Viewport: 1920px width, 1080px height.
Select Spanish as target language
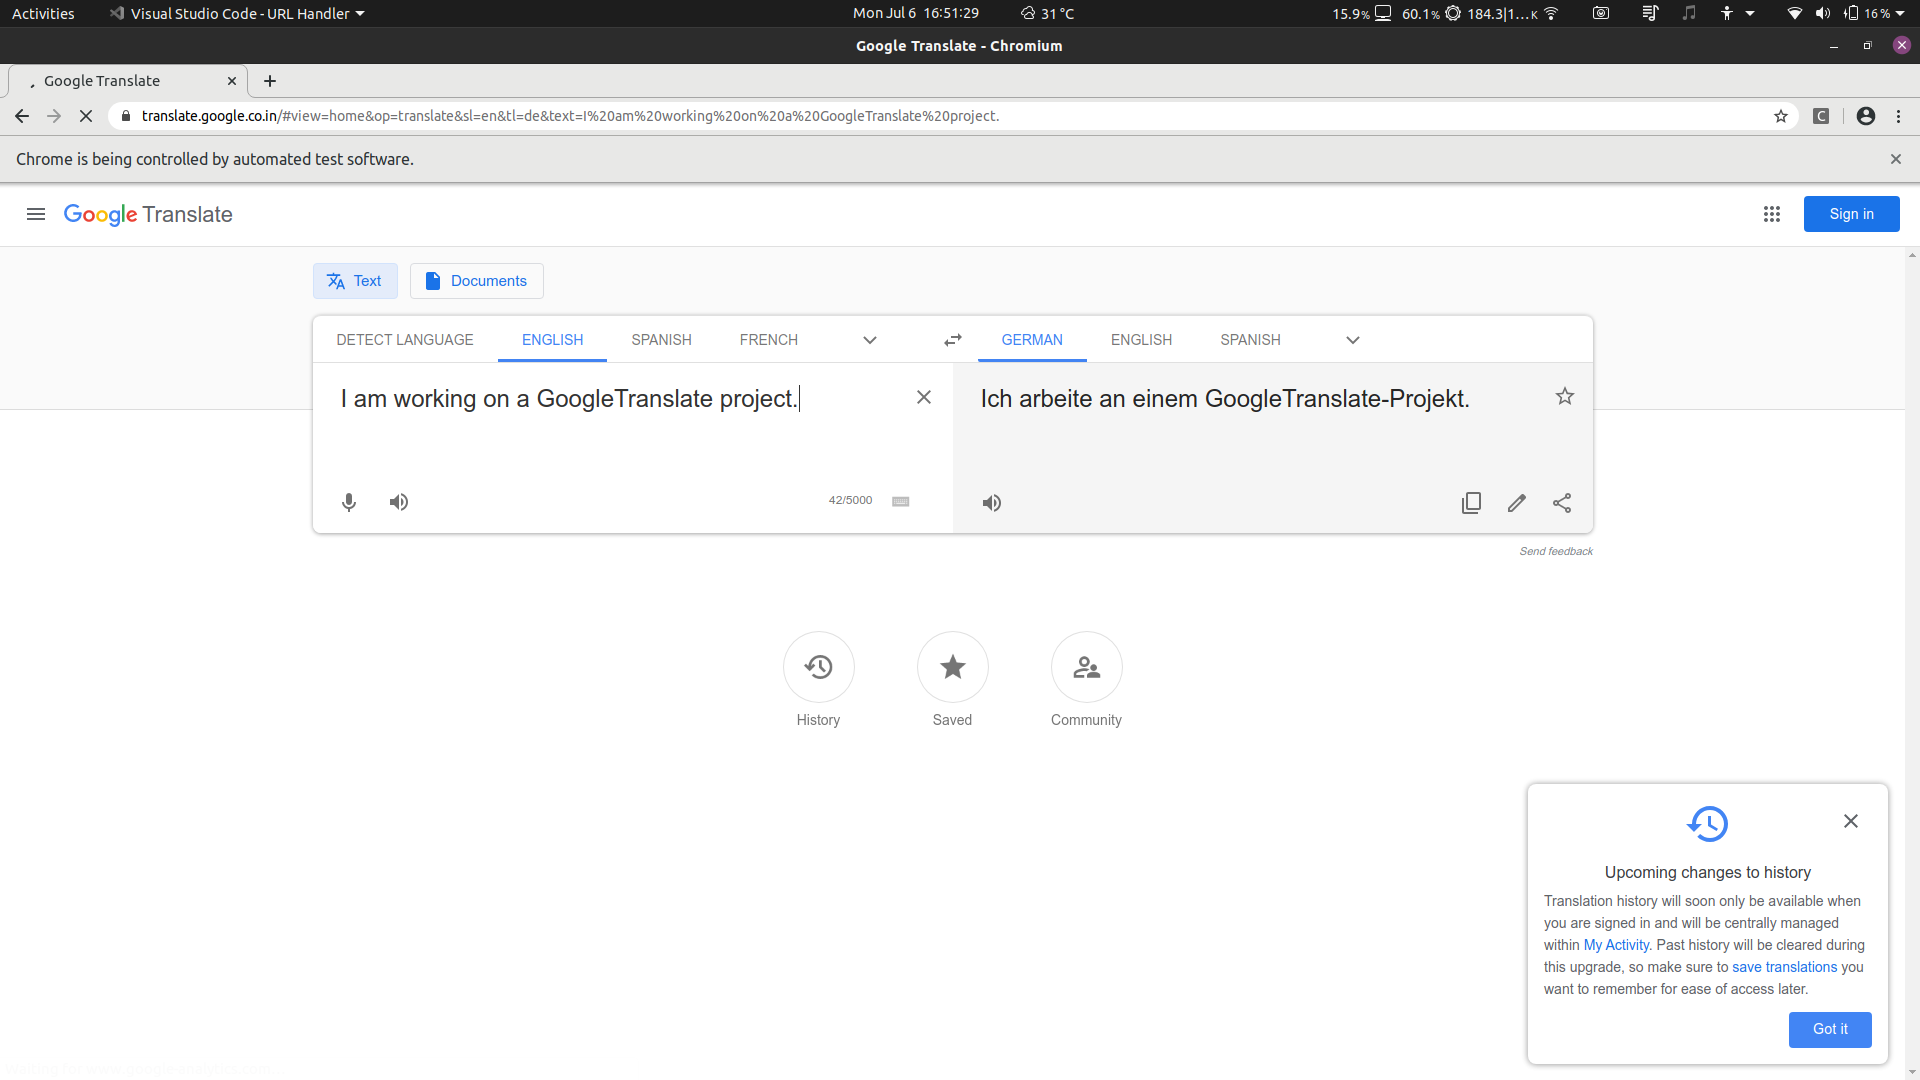click(x=1250, y=340)
